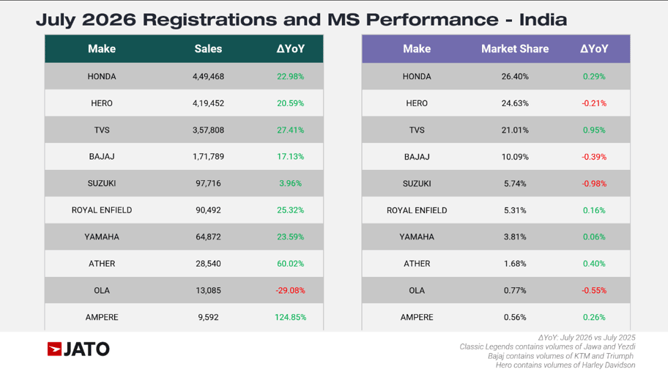Click the Make header in sales table
Viewport: 668px width, 375px height.
tap(101, 49)
